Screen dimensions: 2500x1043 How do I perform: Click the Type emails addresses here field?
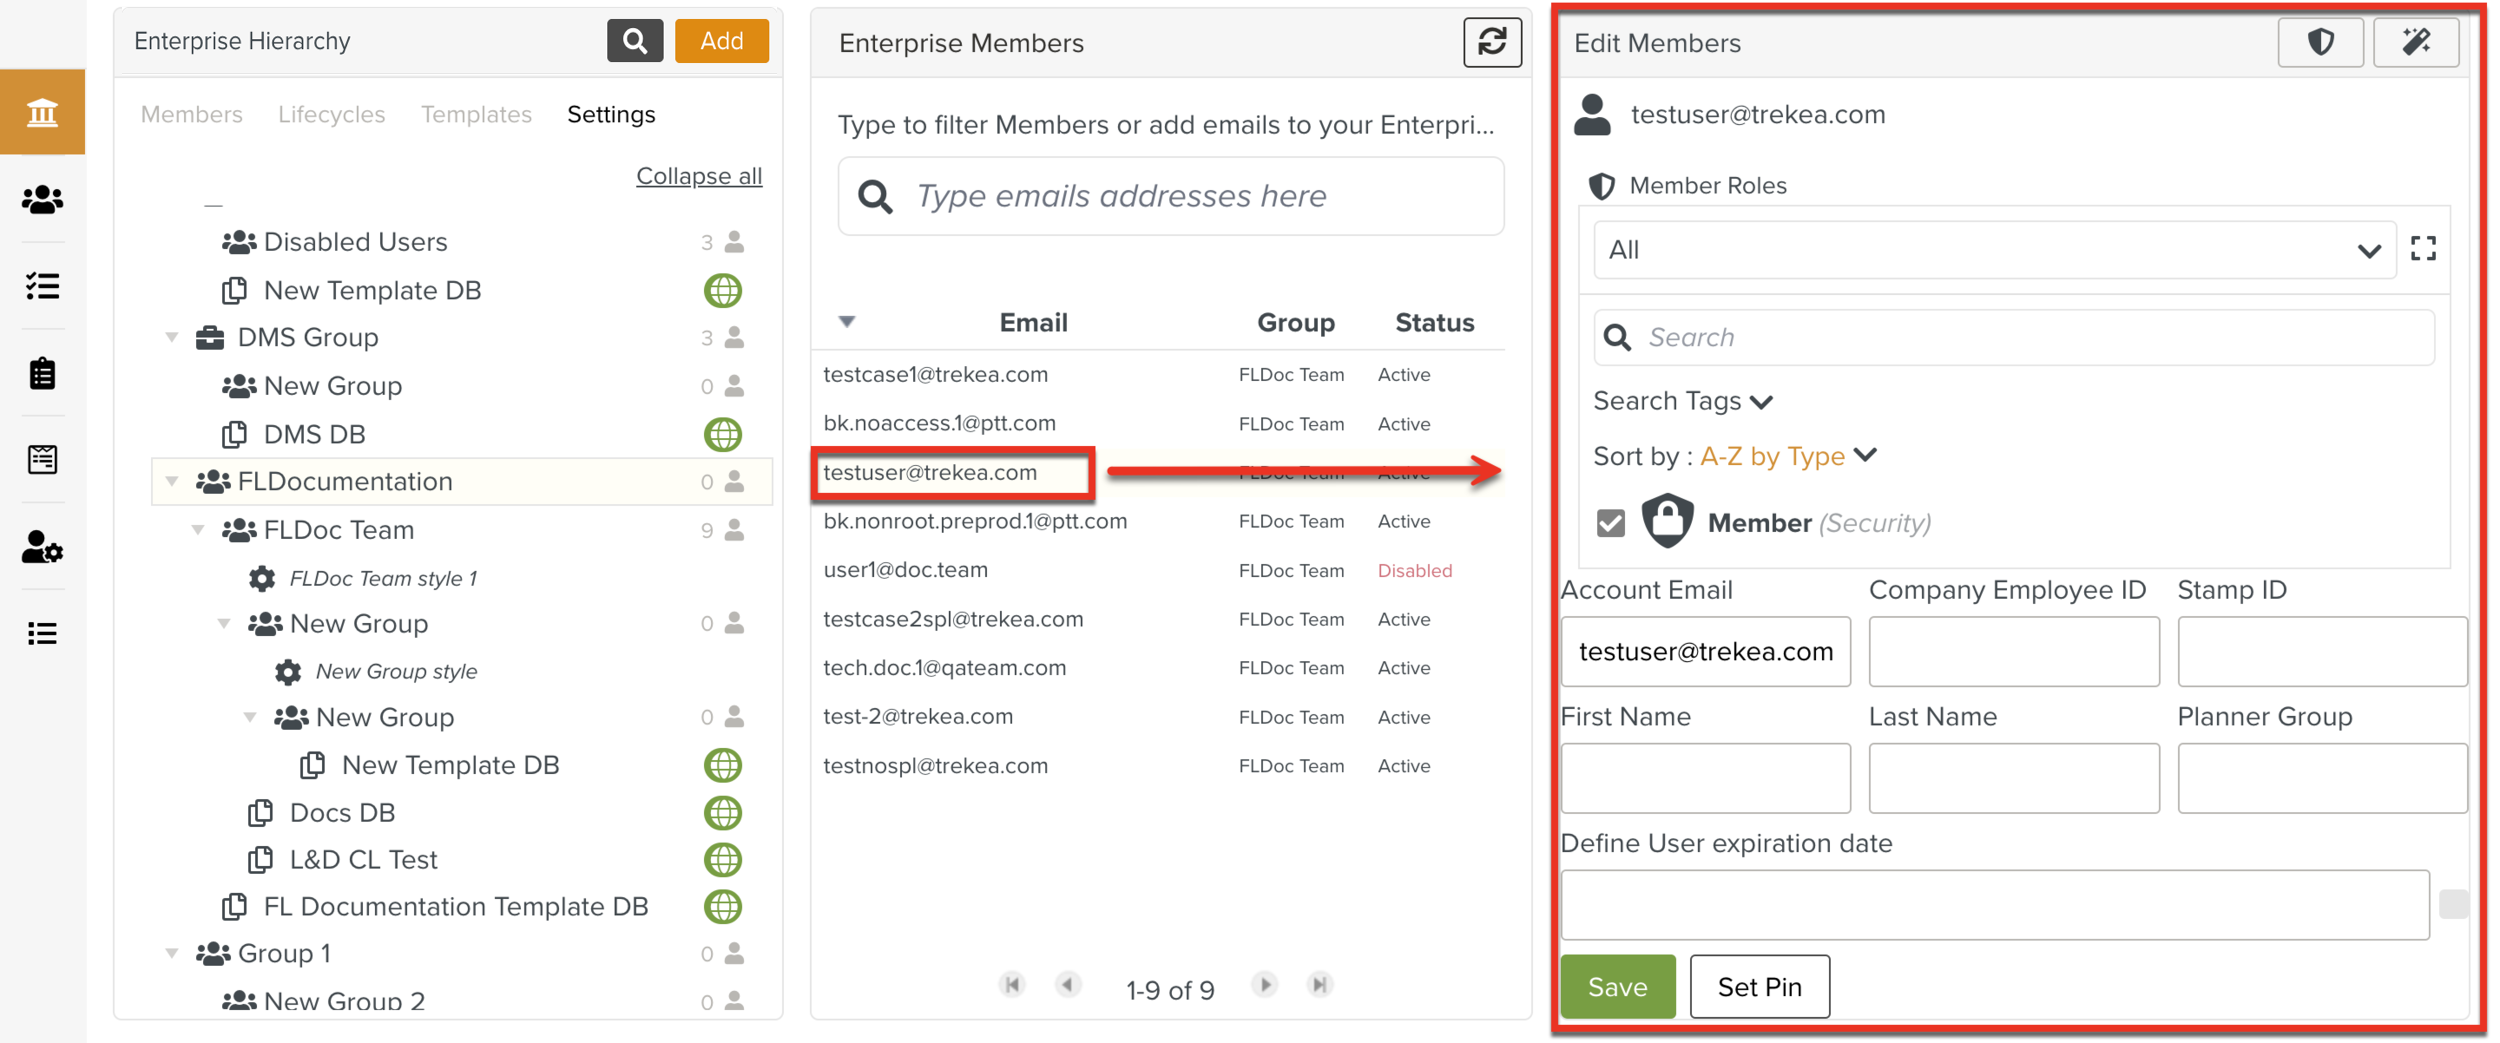[x=1170, y=195]
